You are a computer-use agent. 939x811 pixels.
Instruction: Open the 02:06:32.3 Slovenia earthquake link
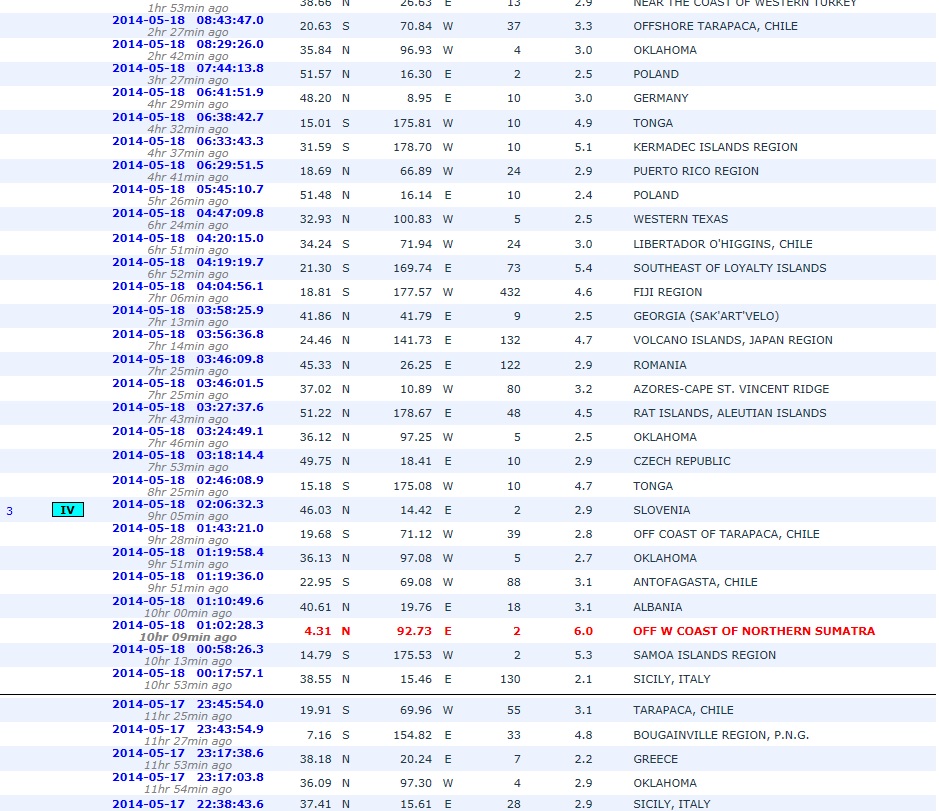187,504
